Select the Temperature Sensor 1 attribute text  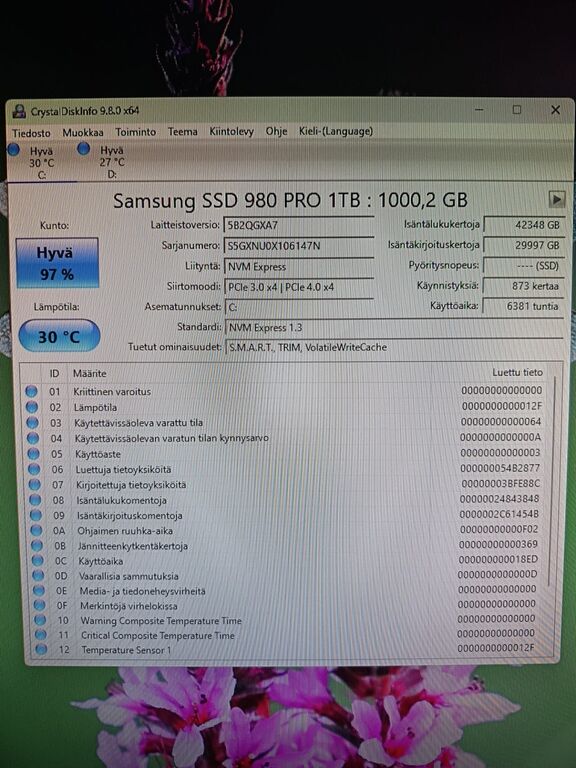point(126,650)
